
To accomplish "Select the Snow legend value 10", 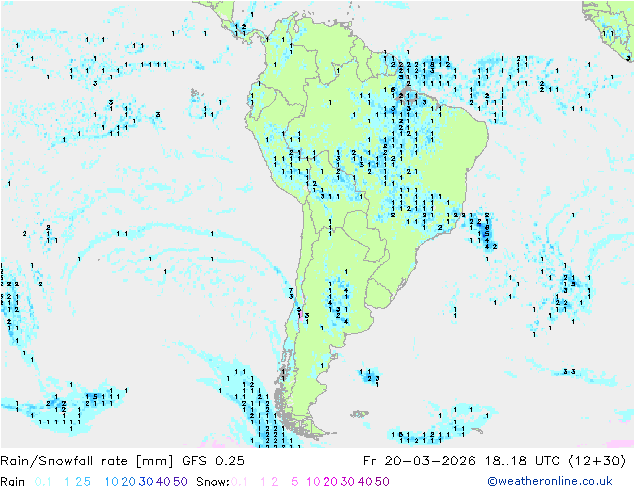I will click(x=313, y=482).
